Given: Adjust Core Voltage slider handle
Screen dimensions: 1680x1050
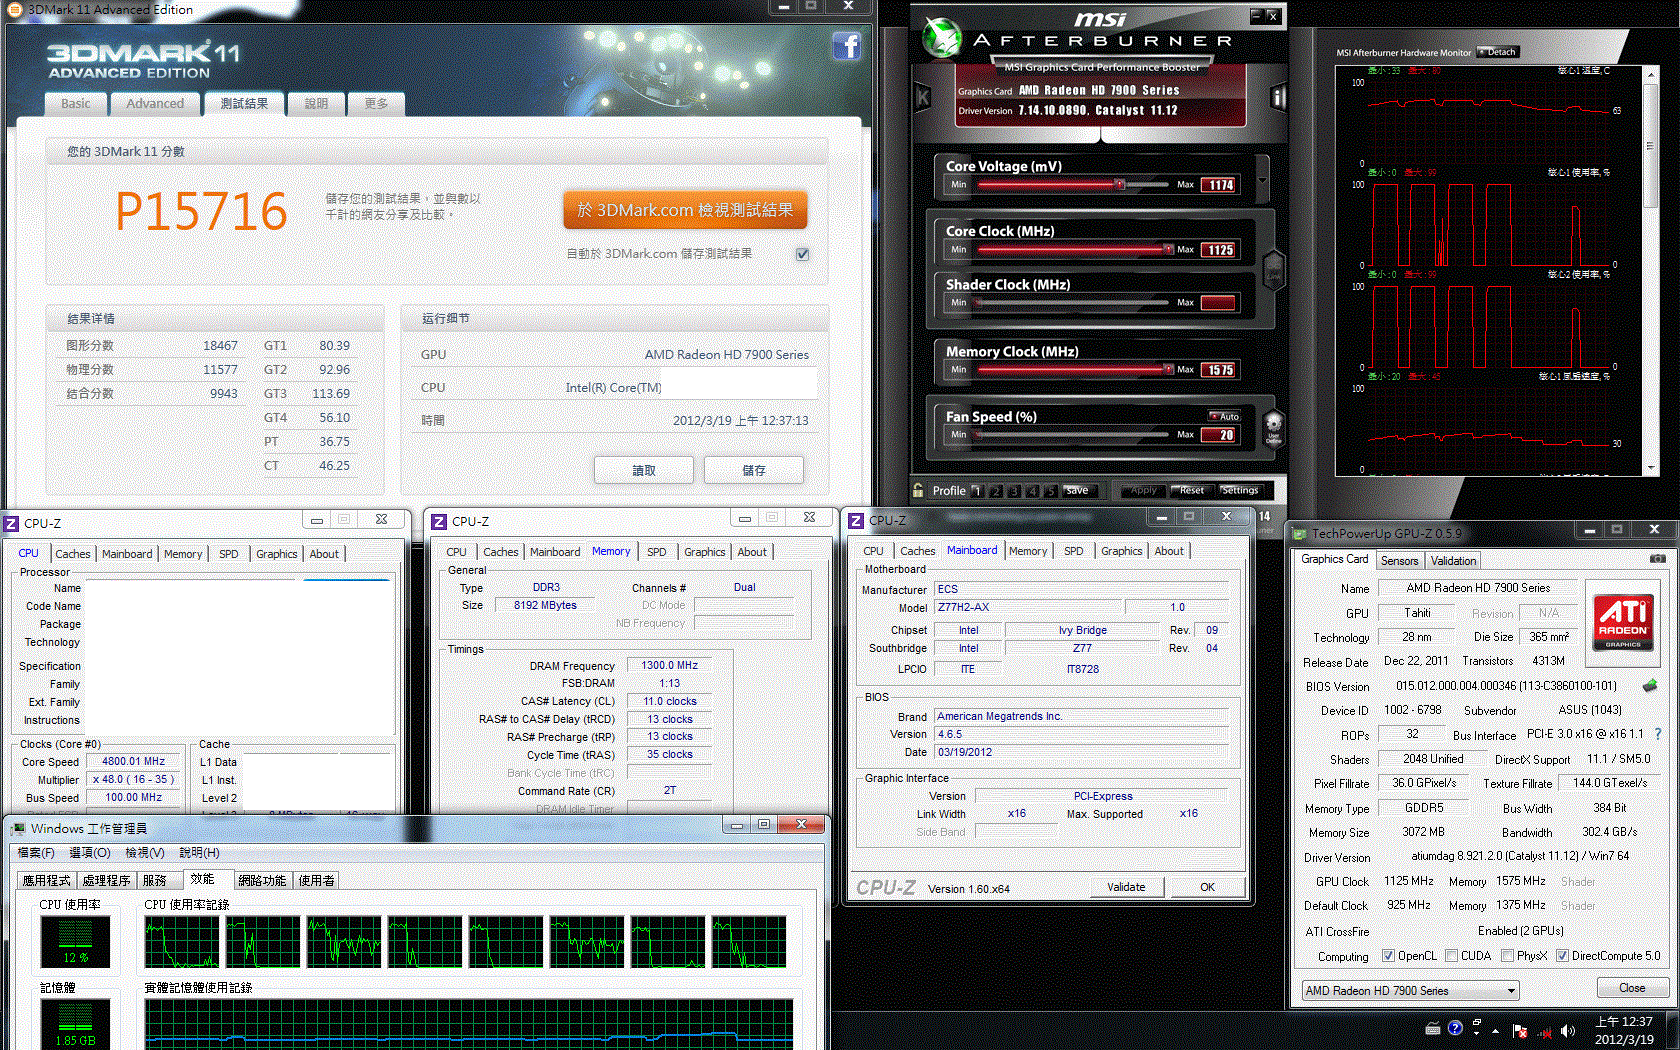Looking at the screenshot, I should [x=1120, y=184].
